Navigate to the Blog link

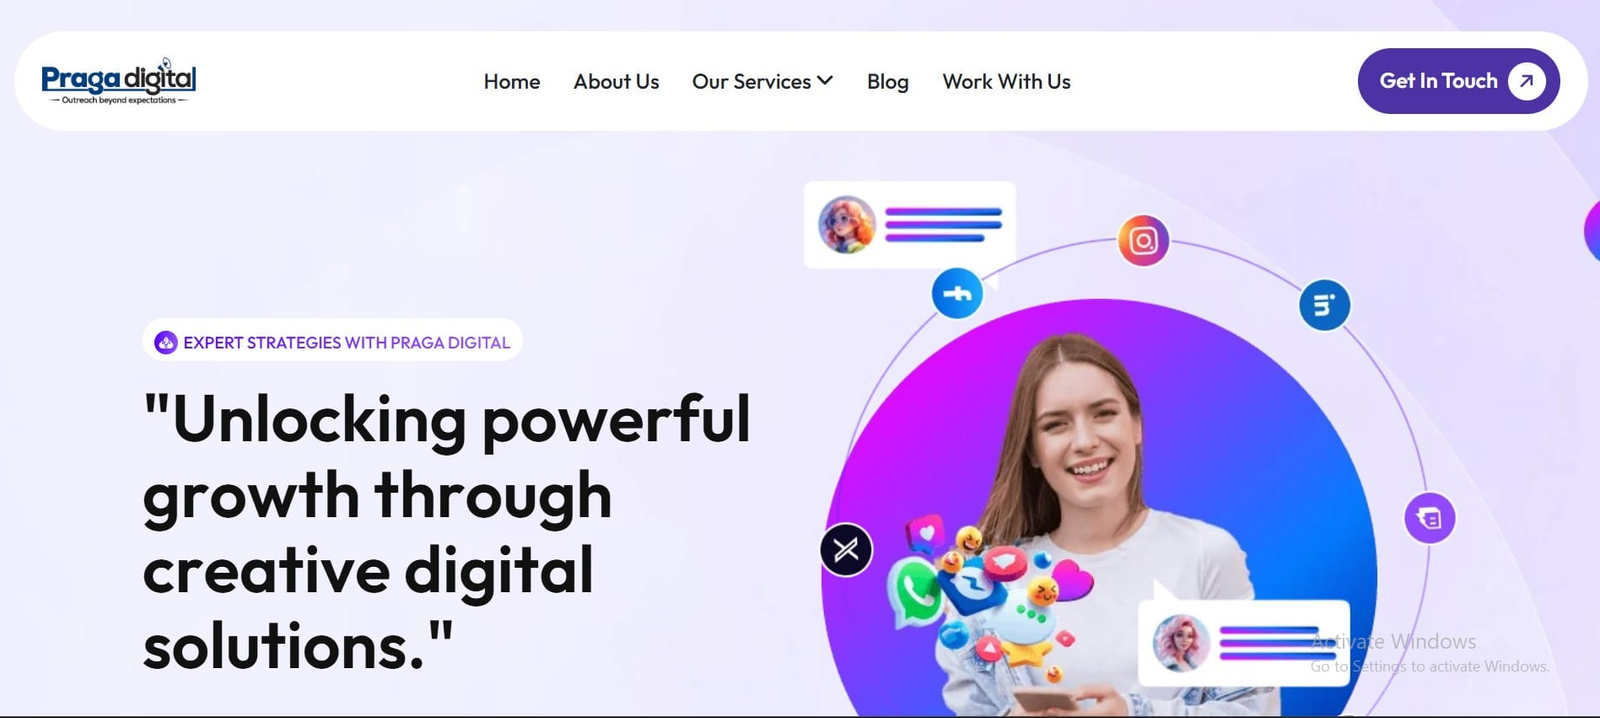click(x=888, y=81)
